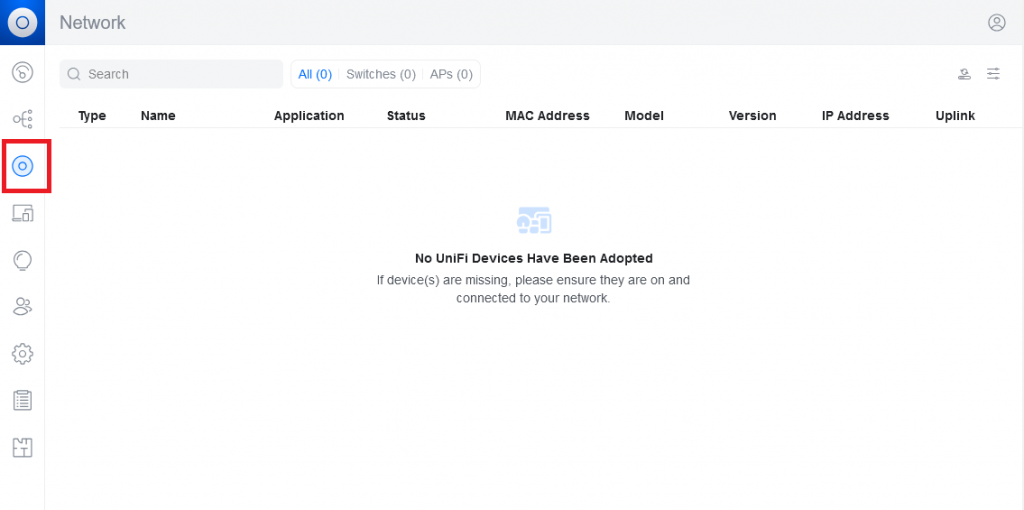Open the floor plan map icon in sidebar

(23, 447)
